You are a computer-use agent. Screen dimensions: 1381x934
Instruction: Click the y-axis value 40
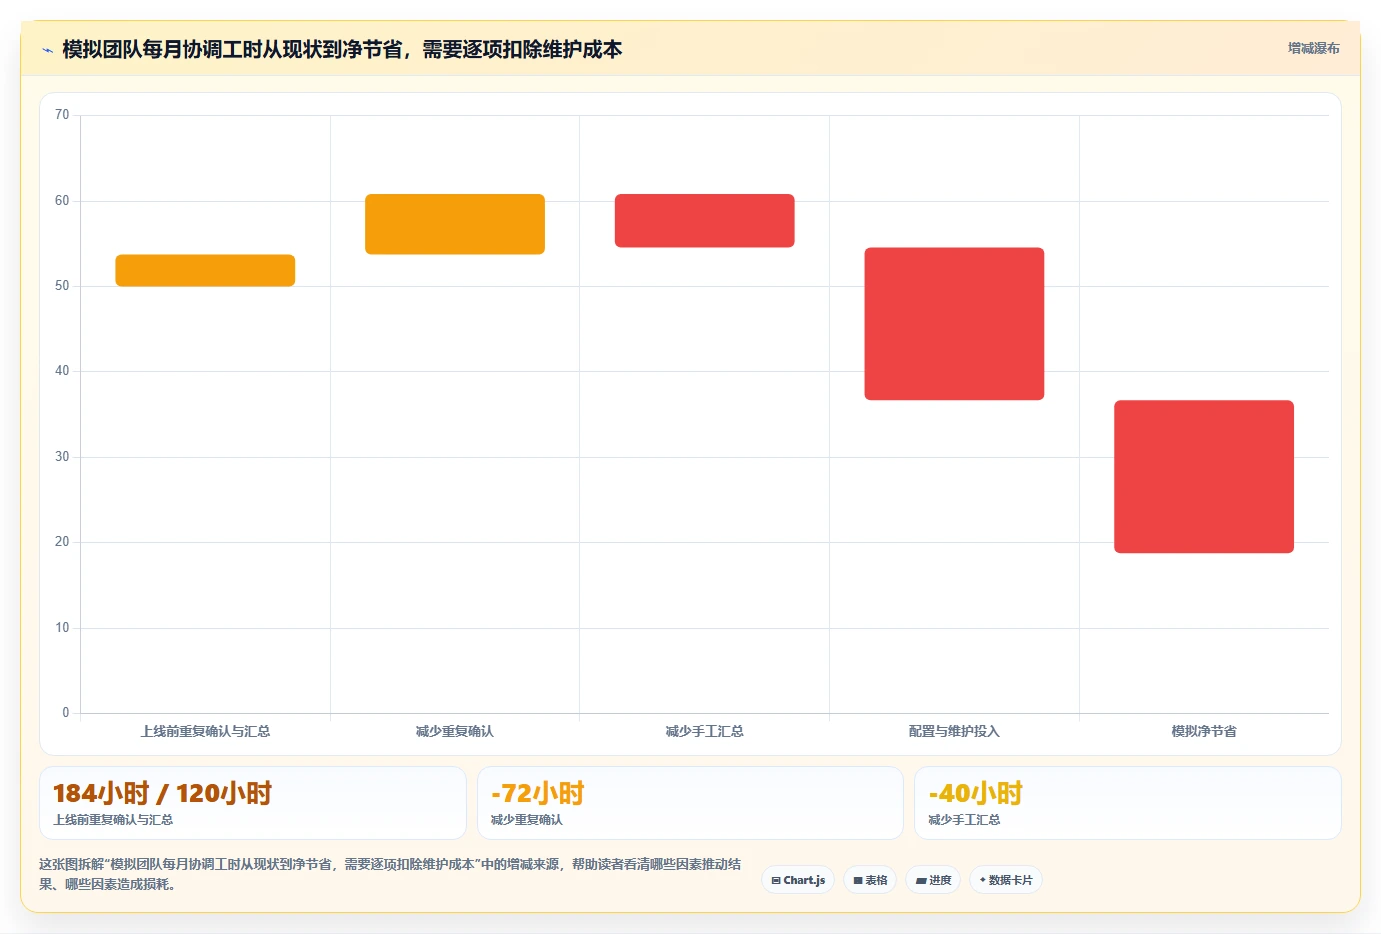coord(62,371)
